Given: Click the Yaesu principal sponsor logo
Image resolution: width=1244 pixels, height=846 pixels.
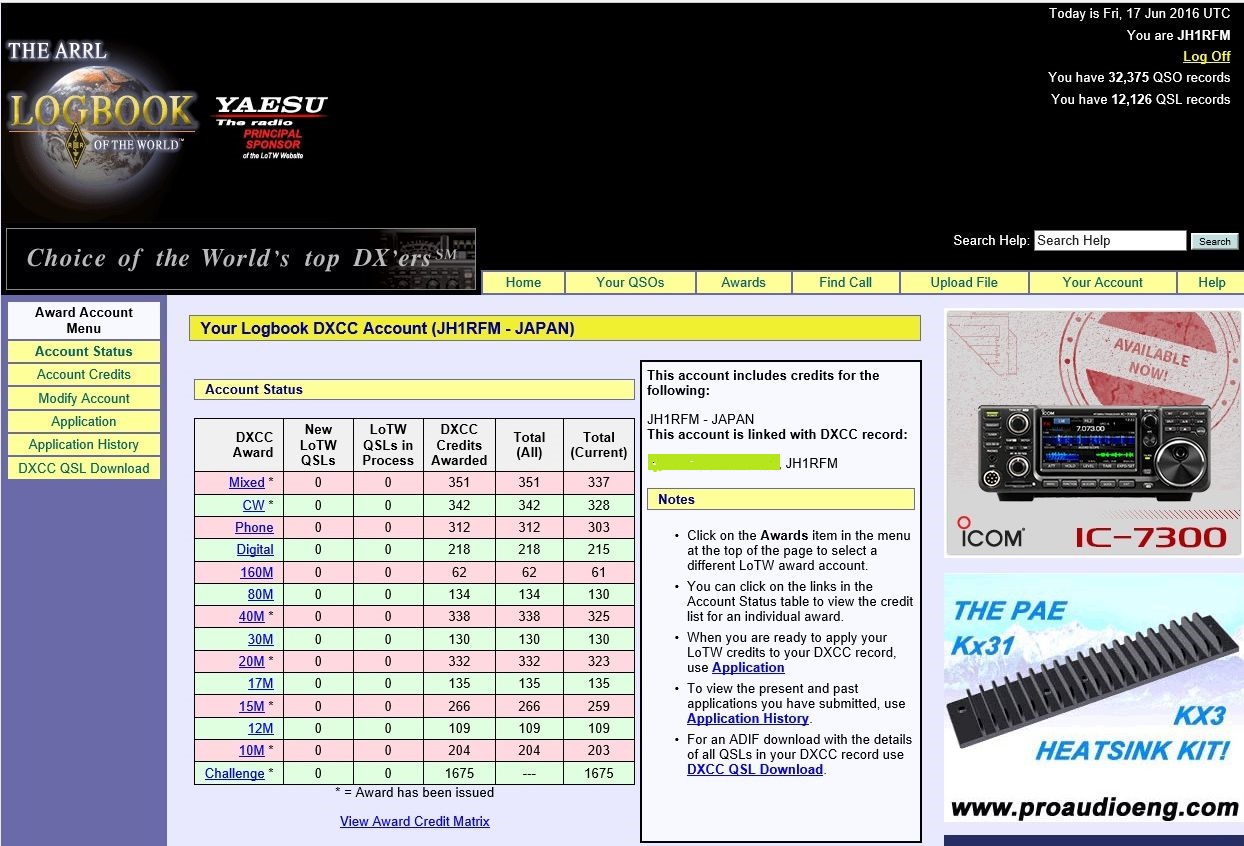Looking at the screenshot, I should tap(271, 126).
